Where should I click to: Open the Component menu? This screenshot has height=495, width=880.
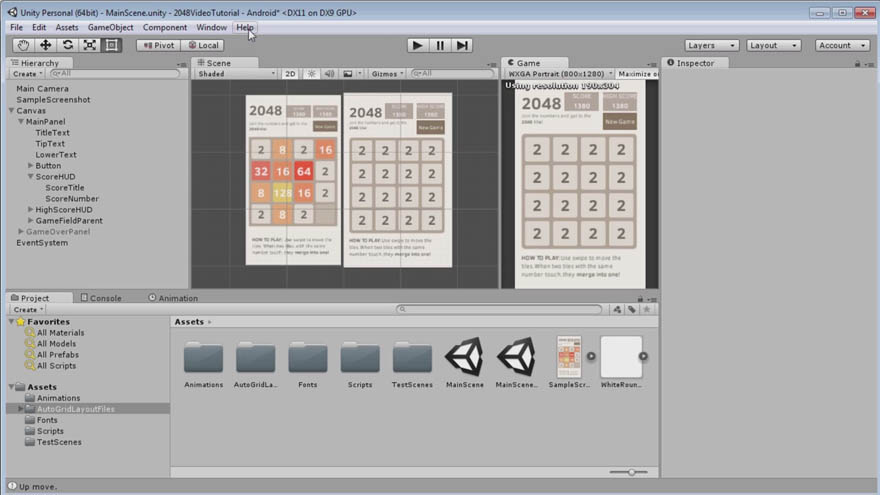tap(164, 27)
